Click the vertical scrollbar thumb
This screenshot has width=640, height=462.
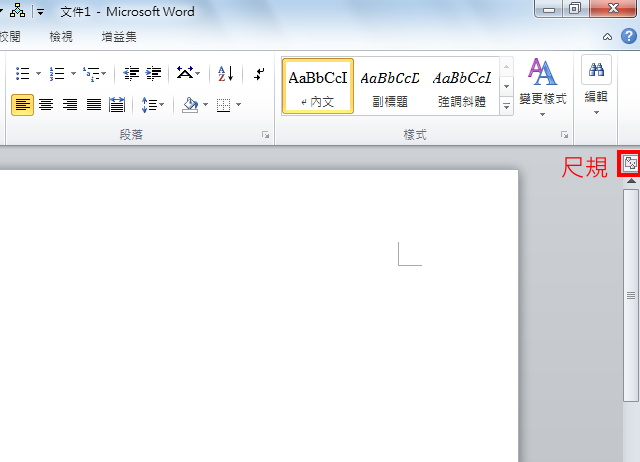[631, 295]
